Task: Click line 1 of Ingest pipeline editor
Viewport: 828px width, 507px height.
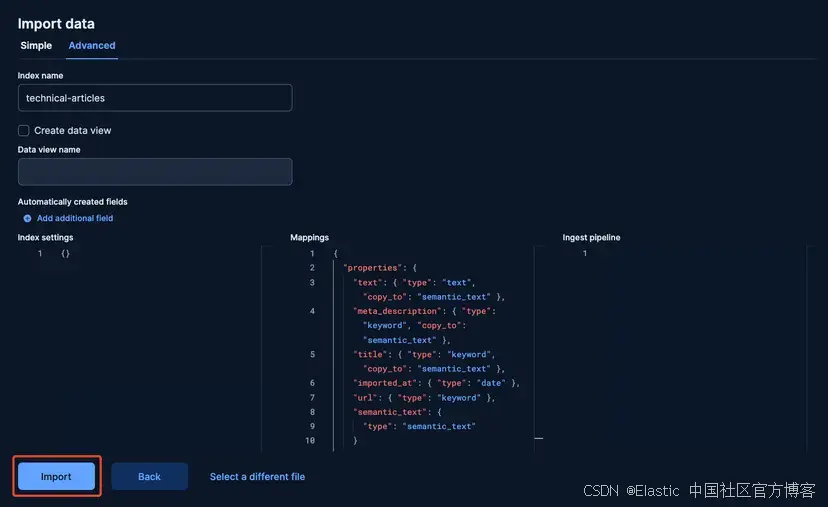Action: (x=585, y=254)
